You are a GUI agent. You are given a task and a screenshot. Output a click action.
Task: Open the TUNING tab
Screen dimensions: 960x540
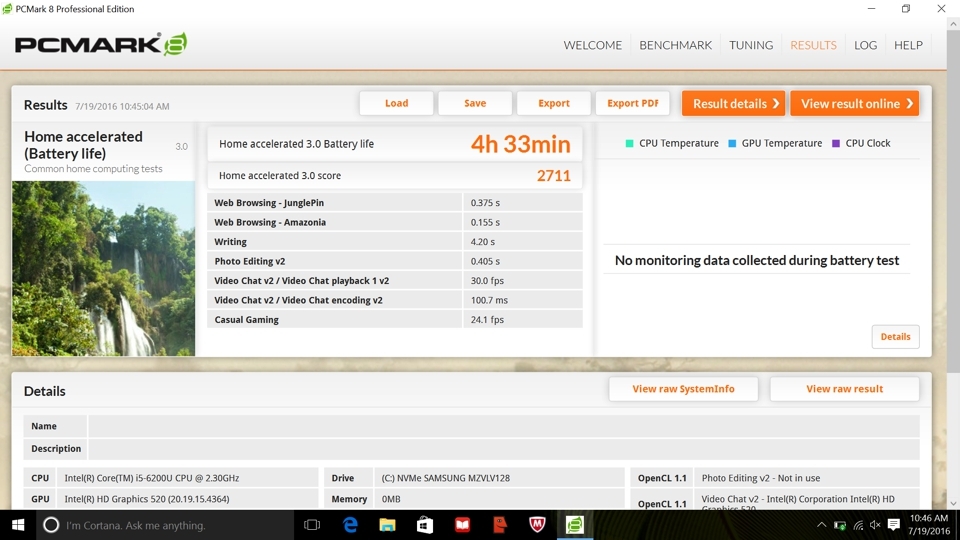[751, 45]
